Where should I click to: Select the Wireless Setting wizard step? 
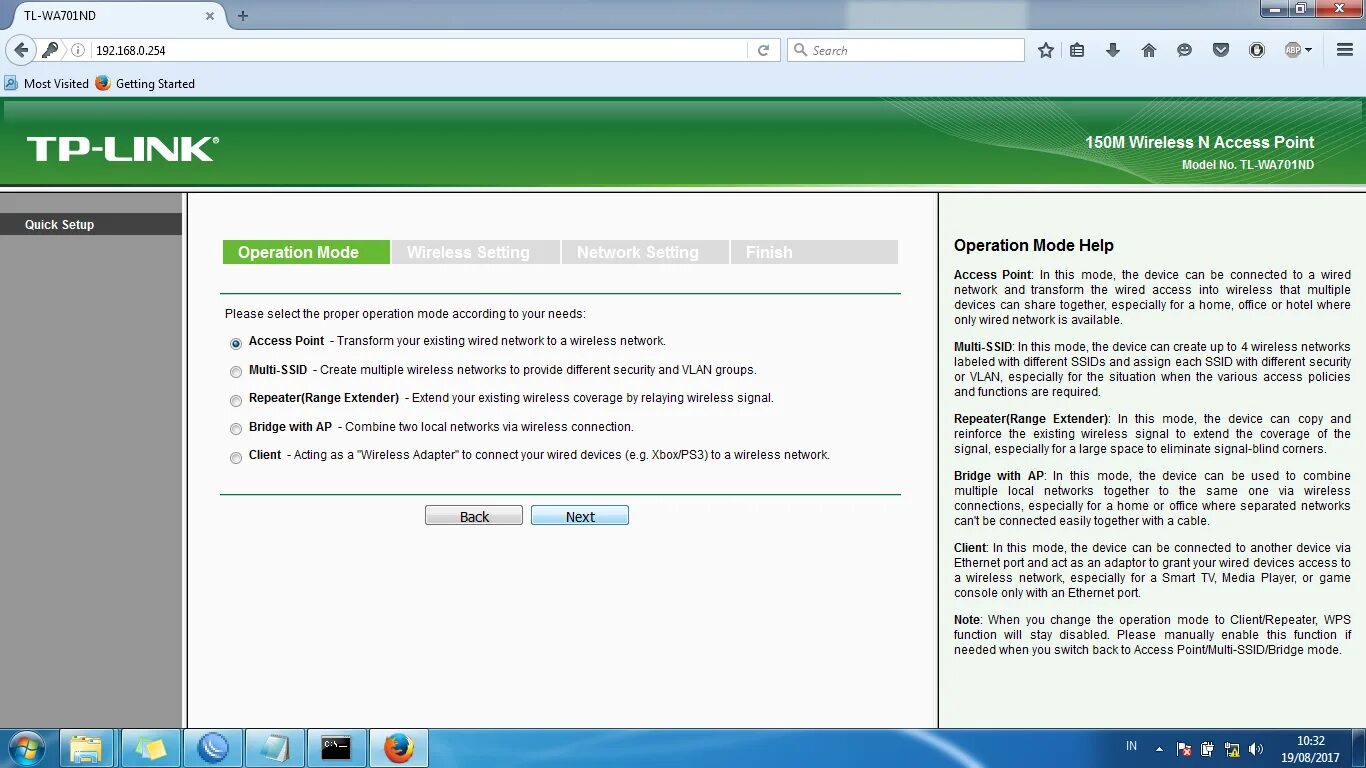pyautogui.click(x=475, y=252)
